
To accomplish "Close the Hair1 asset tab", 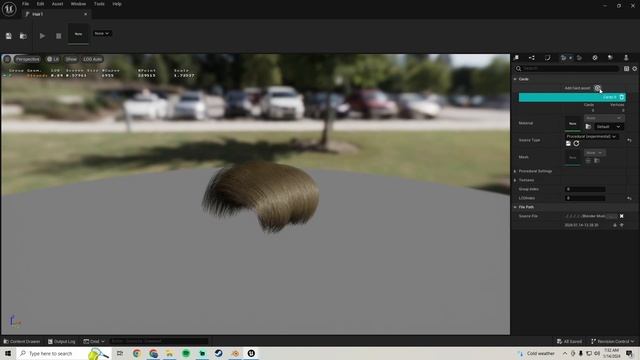I will click(x=85, y=14).
